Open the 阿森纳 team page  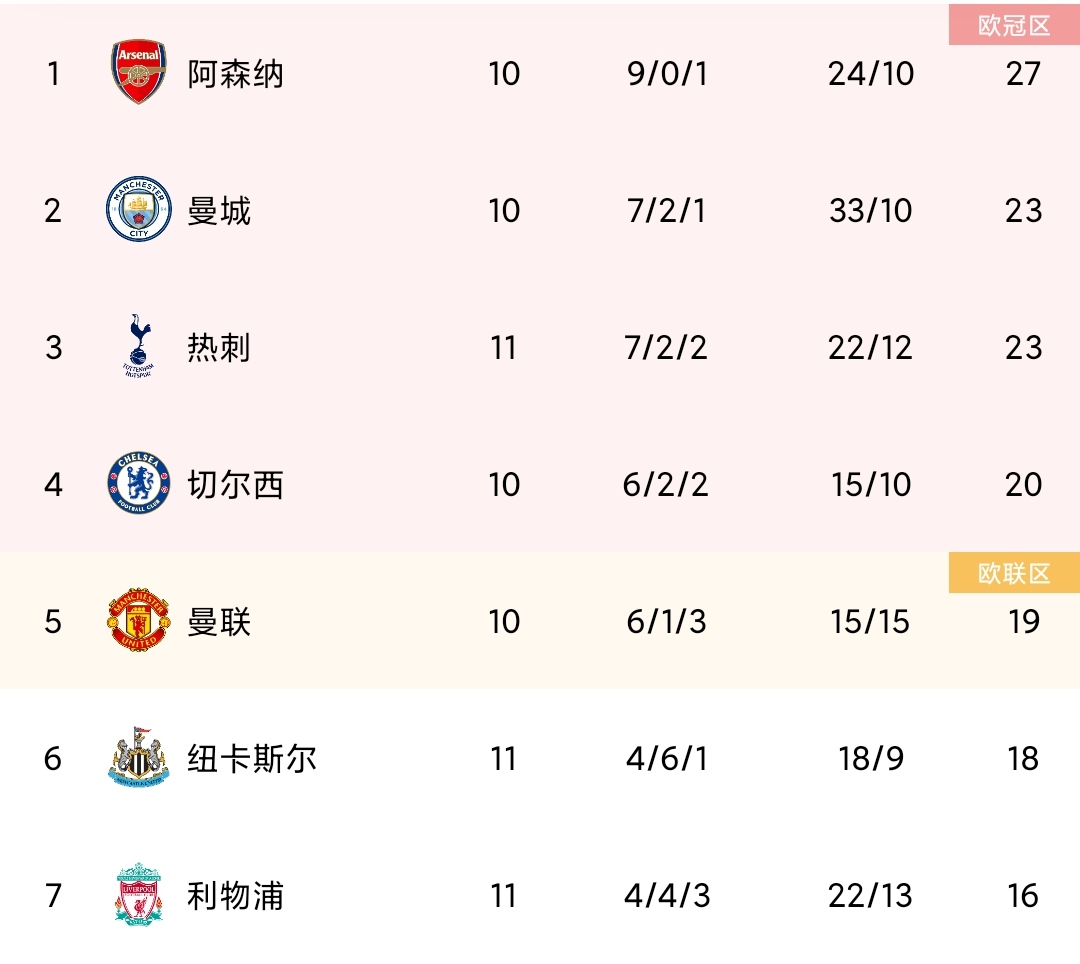click(236, 74)
